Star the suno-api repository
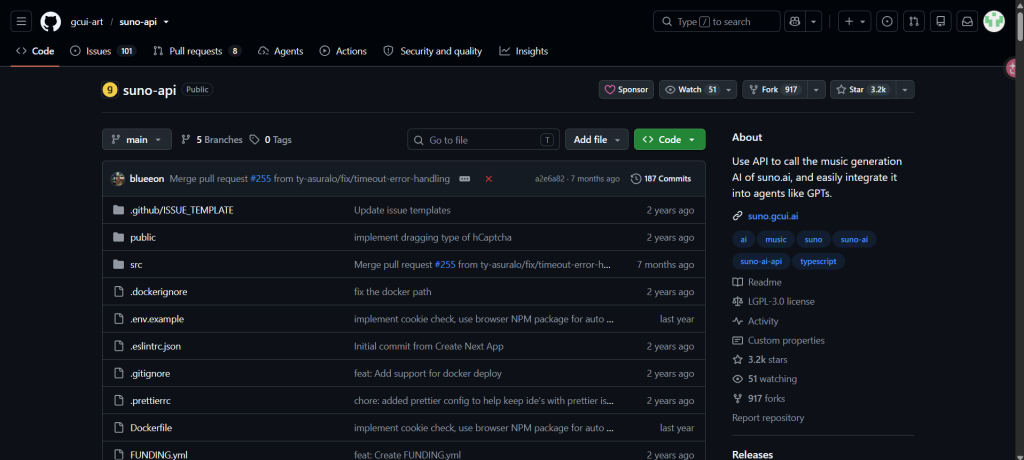 861,90
